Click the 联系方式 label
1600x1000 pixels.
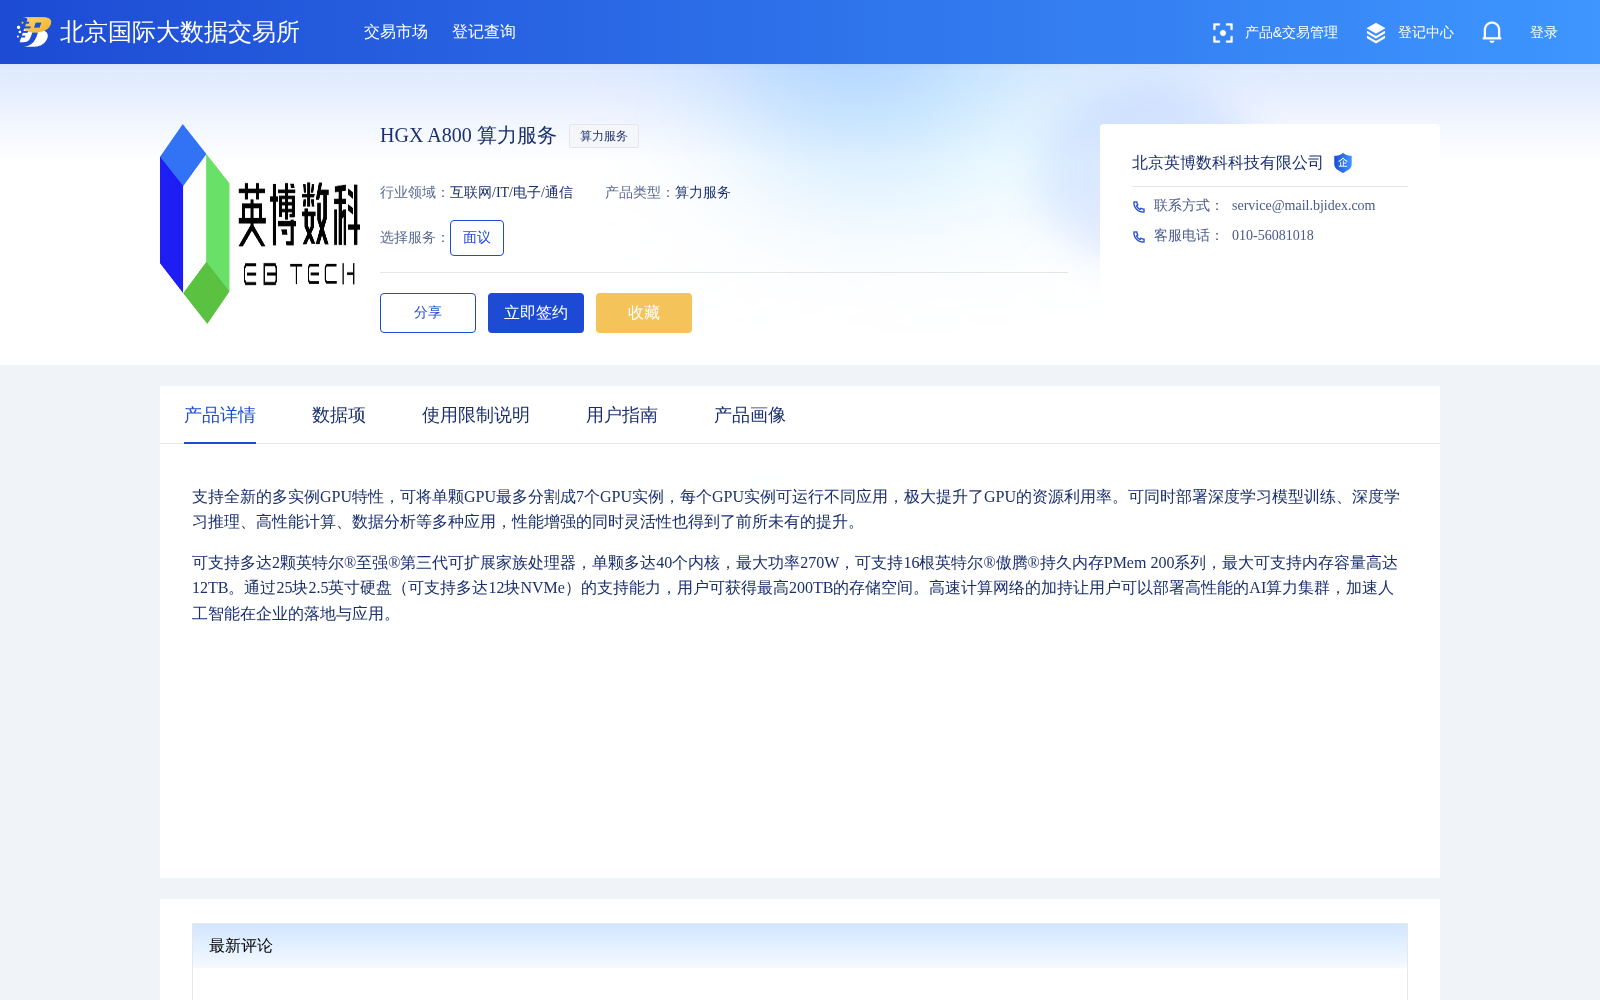click(1188, 206)
